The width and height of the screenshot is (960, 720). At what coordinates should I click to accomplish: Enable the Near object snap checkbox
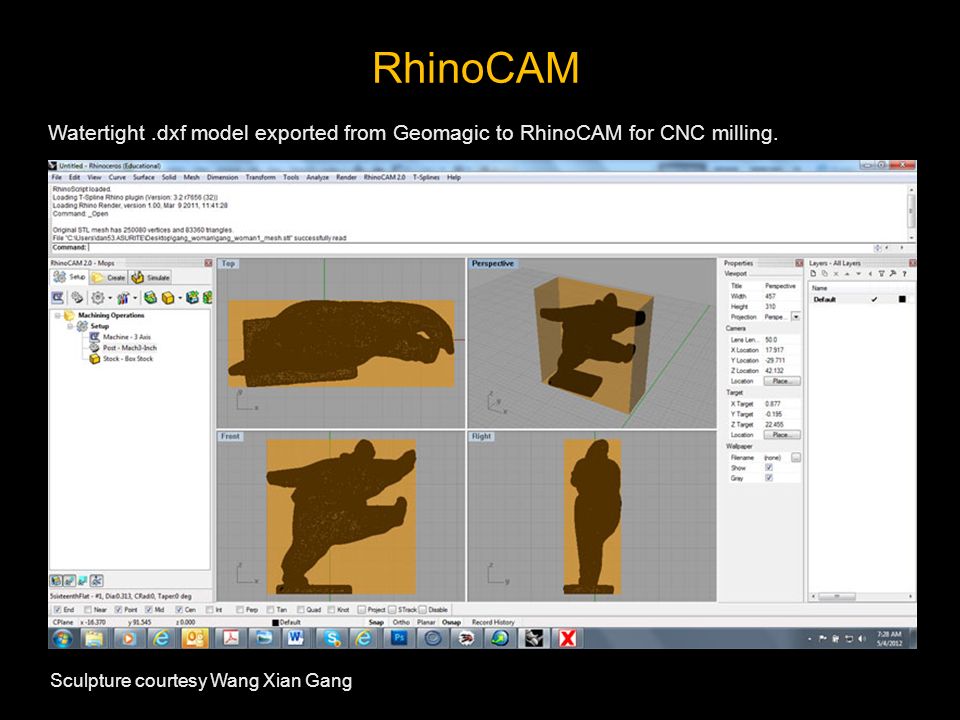(x=88, y=610)
